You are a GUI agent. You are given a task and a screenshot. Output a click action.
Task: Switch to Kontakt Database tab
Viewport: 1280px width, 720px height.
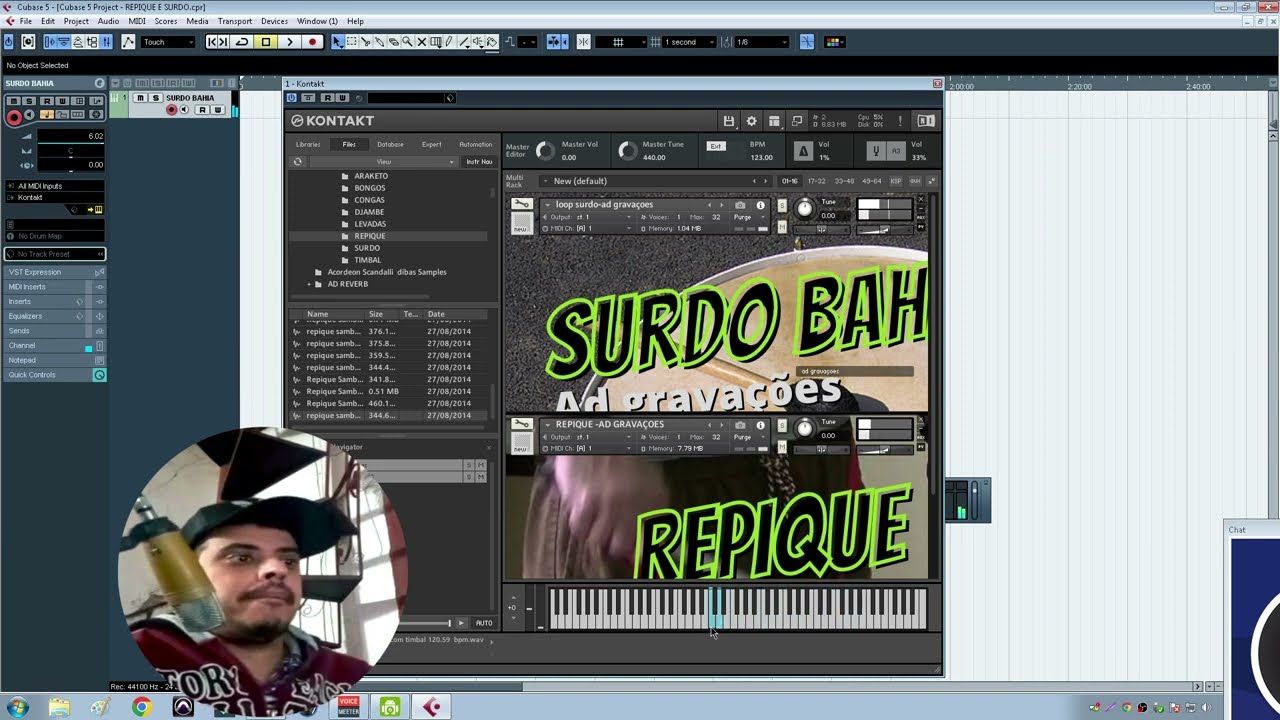pos(390,144)
